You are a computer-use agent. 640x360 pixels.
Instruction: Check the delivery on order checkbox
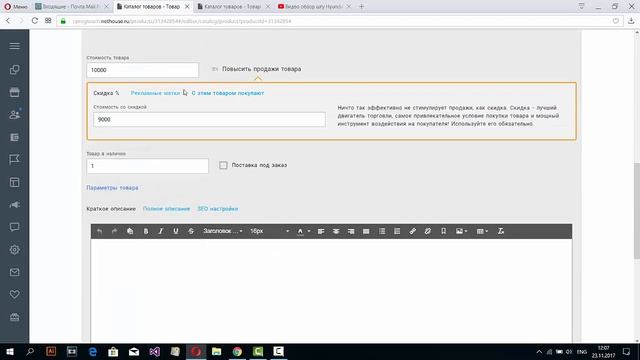pos(223,165)
